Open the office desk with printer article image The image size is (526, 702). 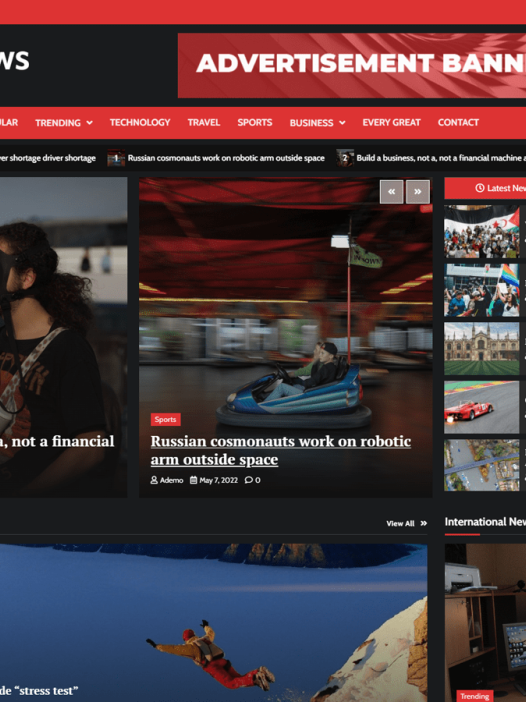pyautogui.click(x=485, y=623)
